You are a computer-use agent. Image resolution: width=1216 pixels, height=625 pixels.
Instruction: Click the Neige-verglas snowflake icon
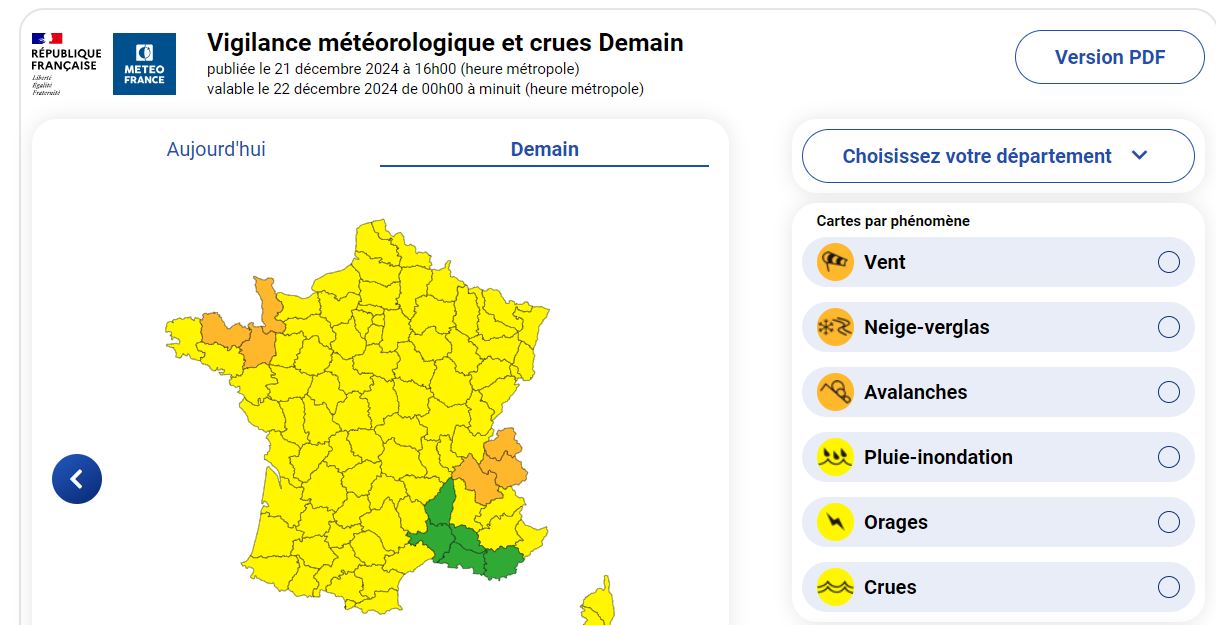pos(835,327)
